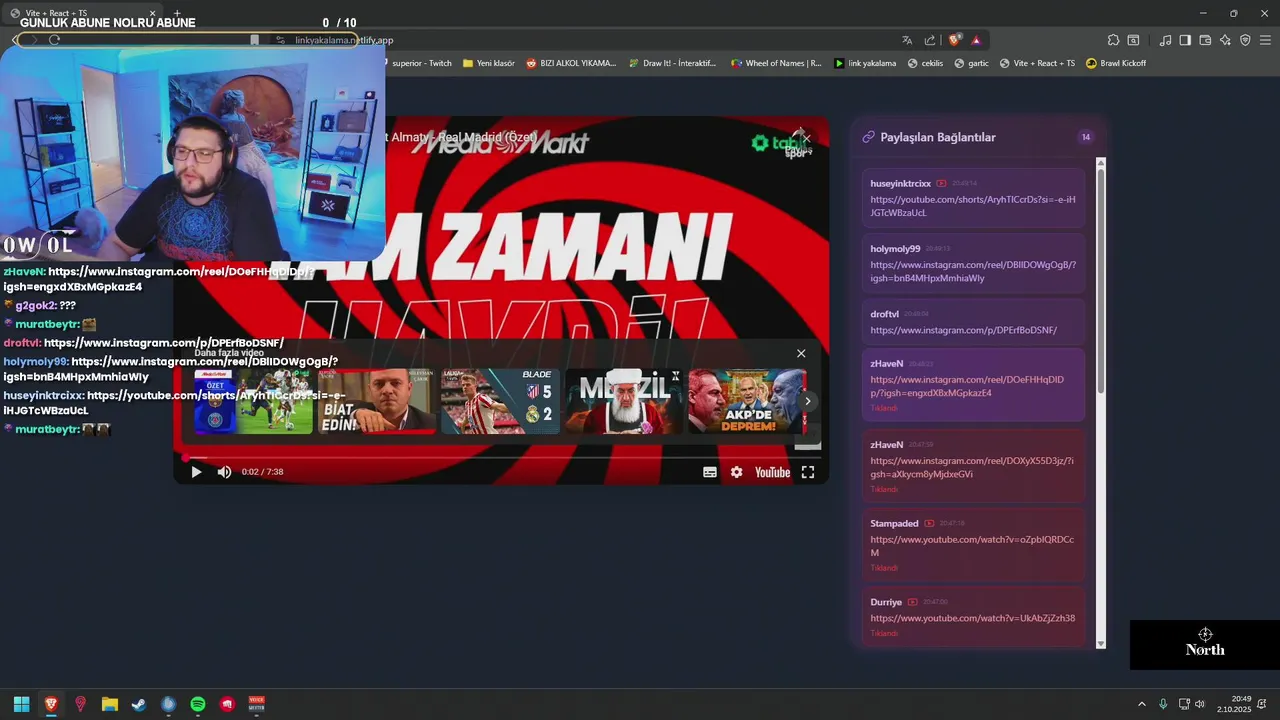Enter fullscreen on the video player
The image size is (1280, 720).
[808, 472]
